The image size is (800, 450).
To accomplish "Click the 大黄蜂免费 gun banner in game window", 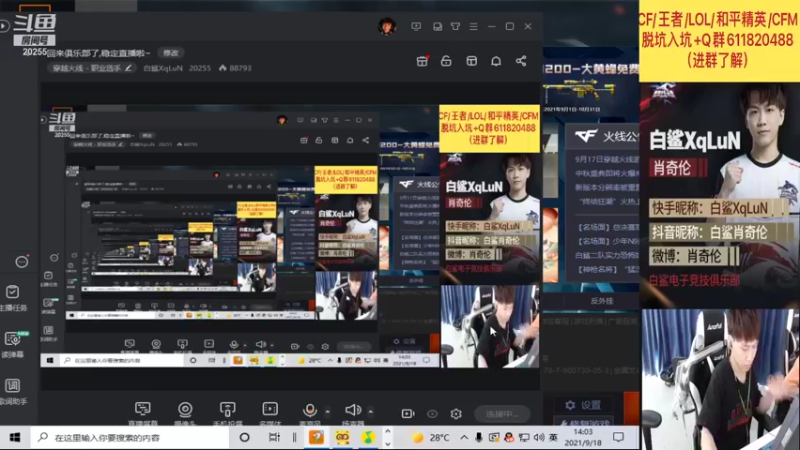I will point(591,82).
